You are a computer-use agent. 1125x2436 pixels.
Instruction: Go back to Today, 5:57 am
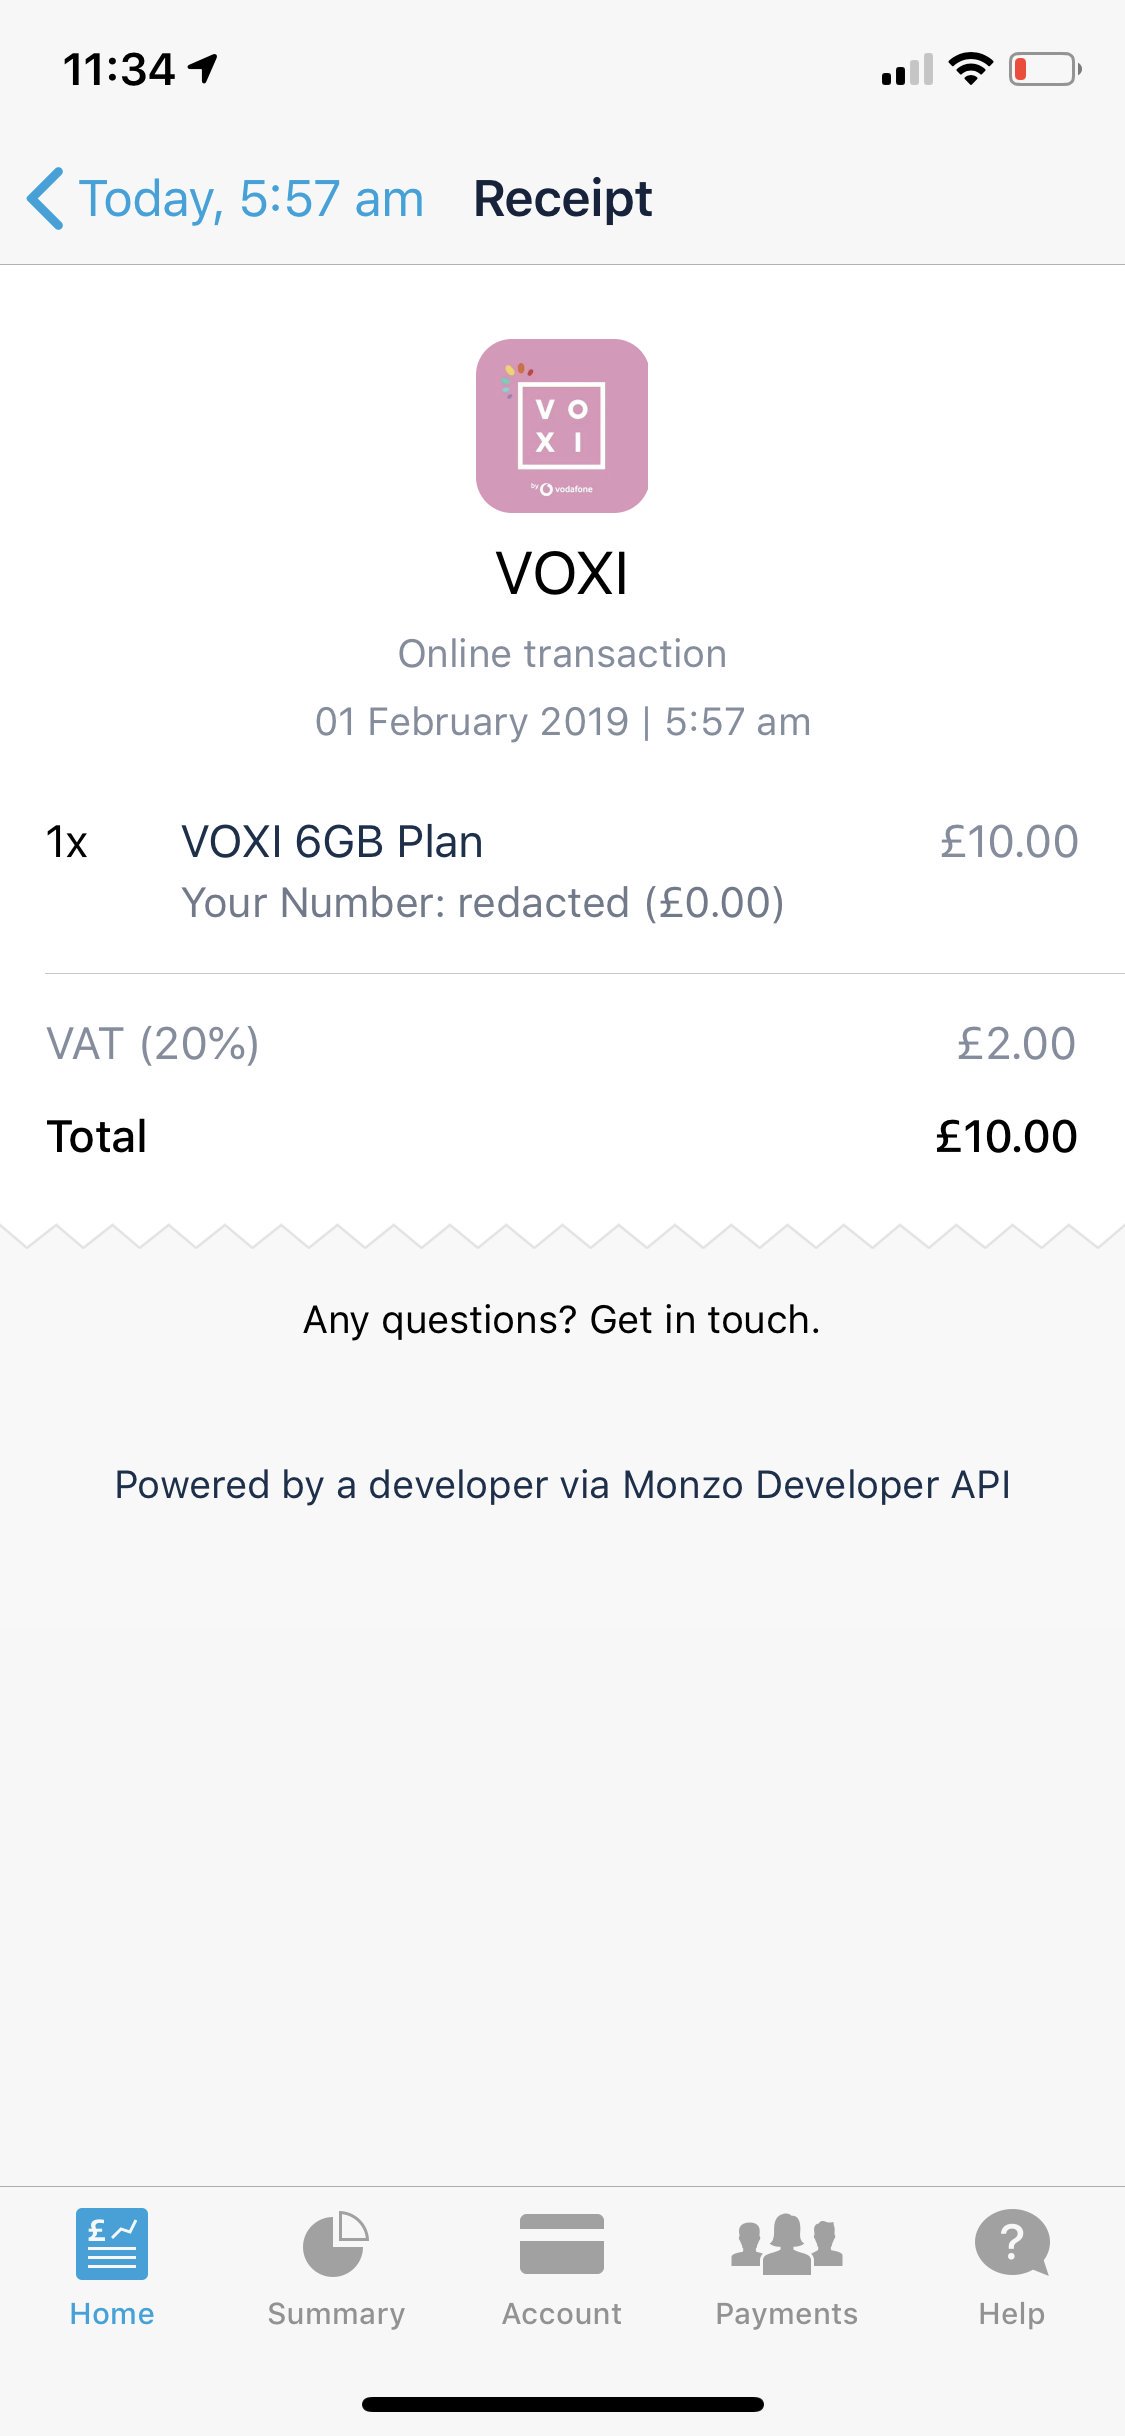tap(251, 199)
